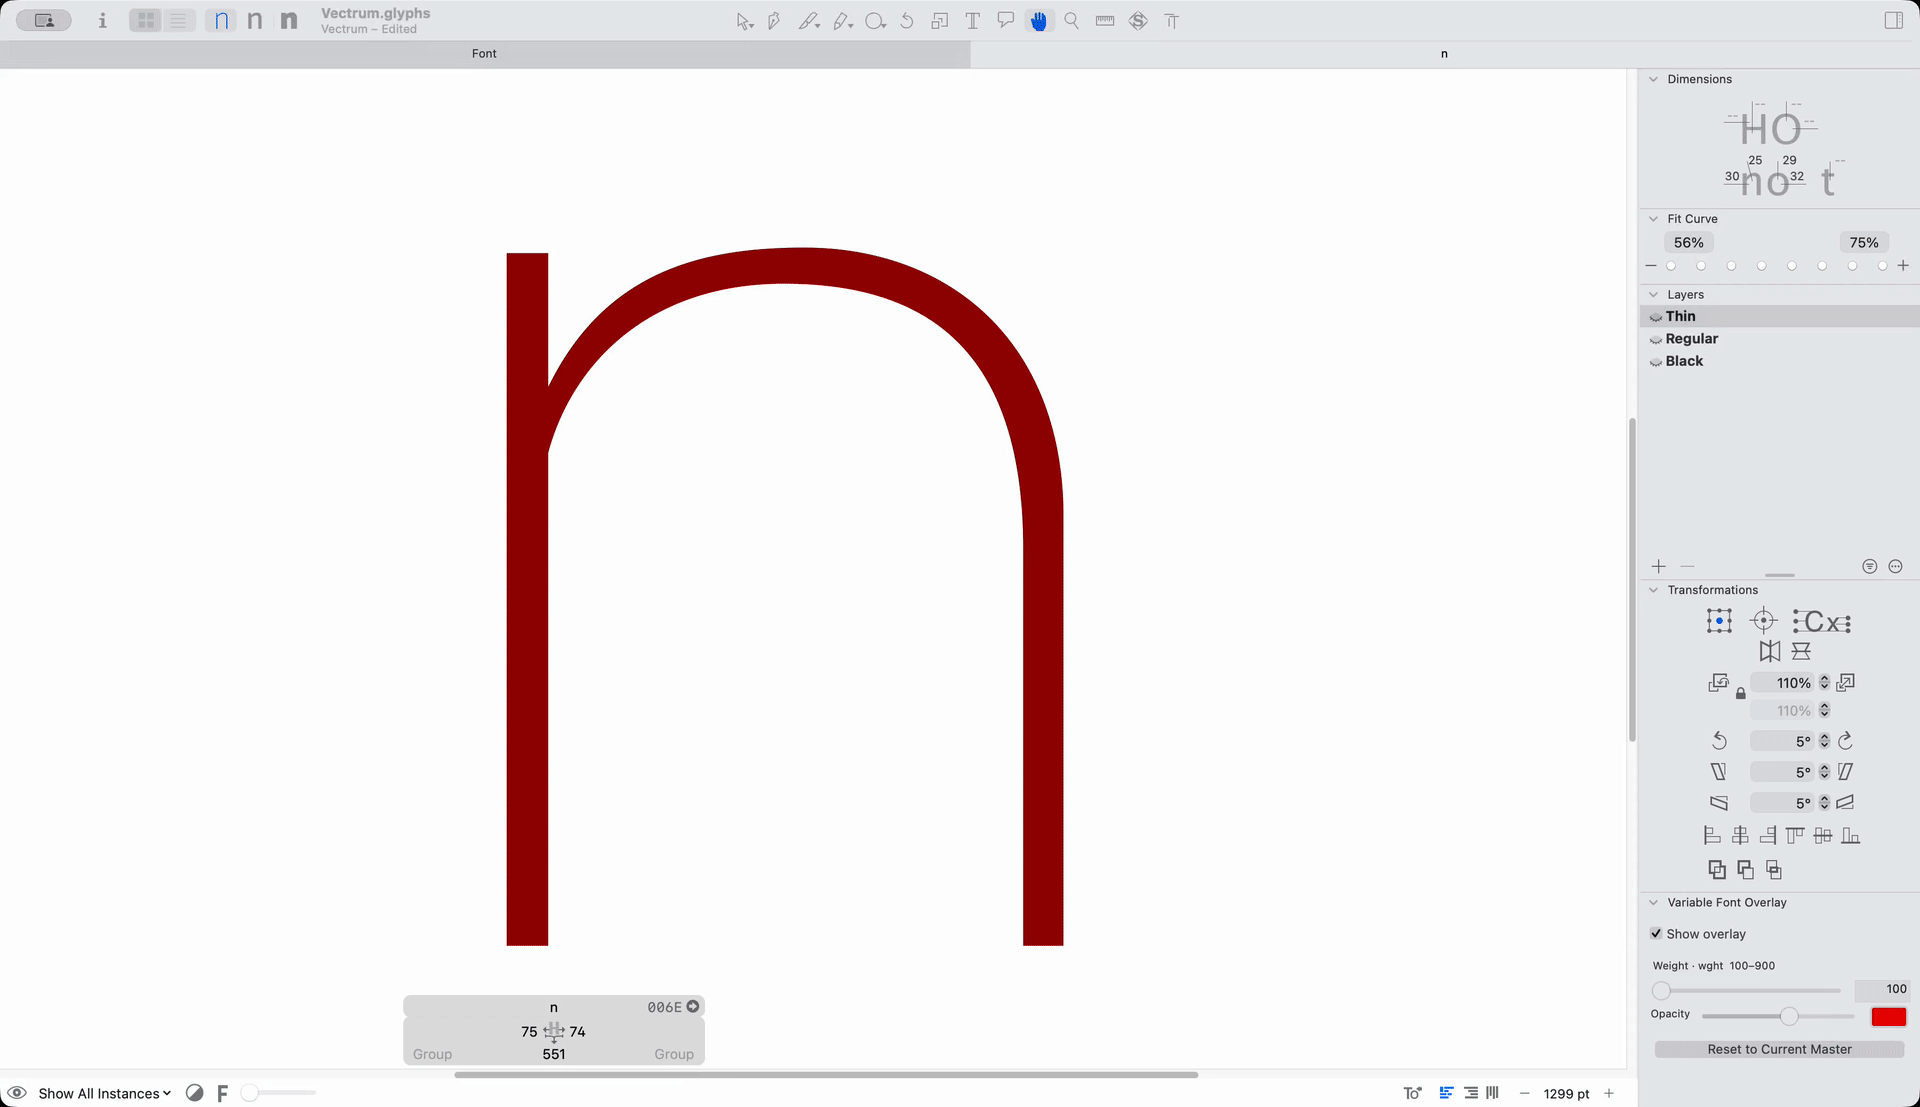Select the Pen draw tool

click(774, 21)
